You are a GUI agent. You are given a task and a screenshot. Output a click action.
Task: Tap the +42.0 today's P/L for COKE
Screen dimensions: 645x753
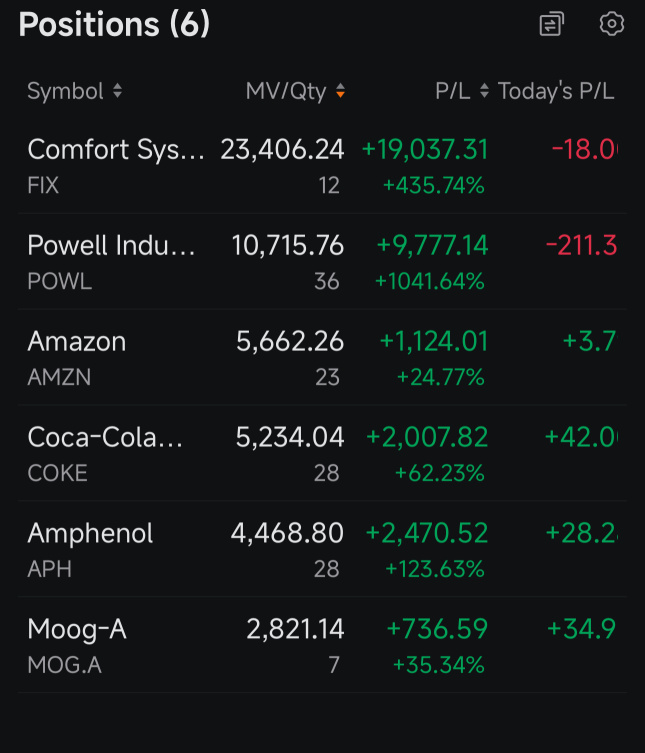(581, 437)
